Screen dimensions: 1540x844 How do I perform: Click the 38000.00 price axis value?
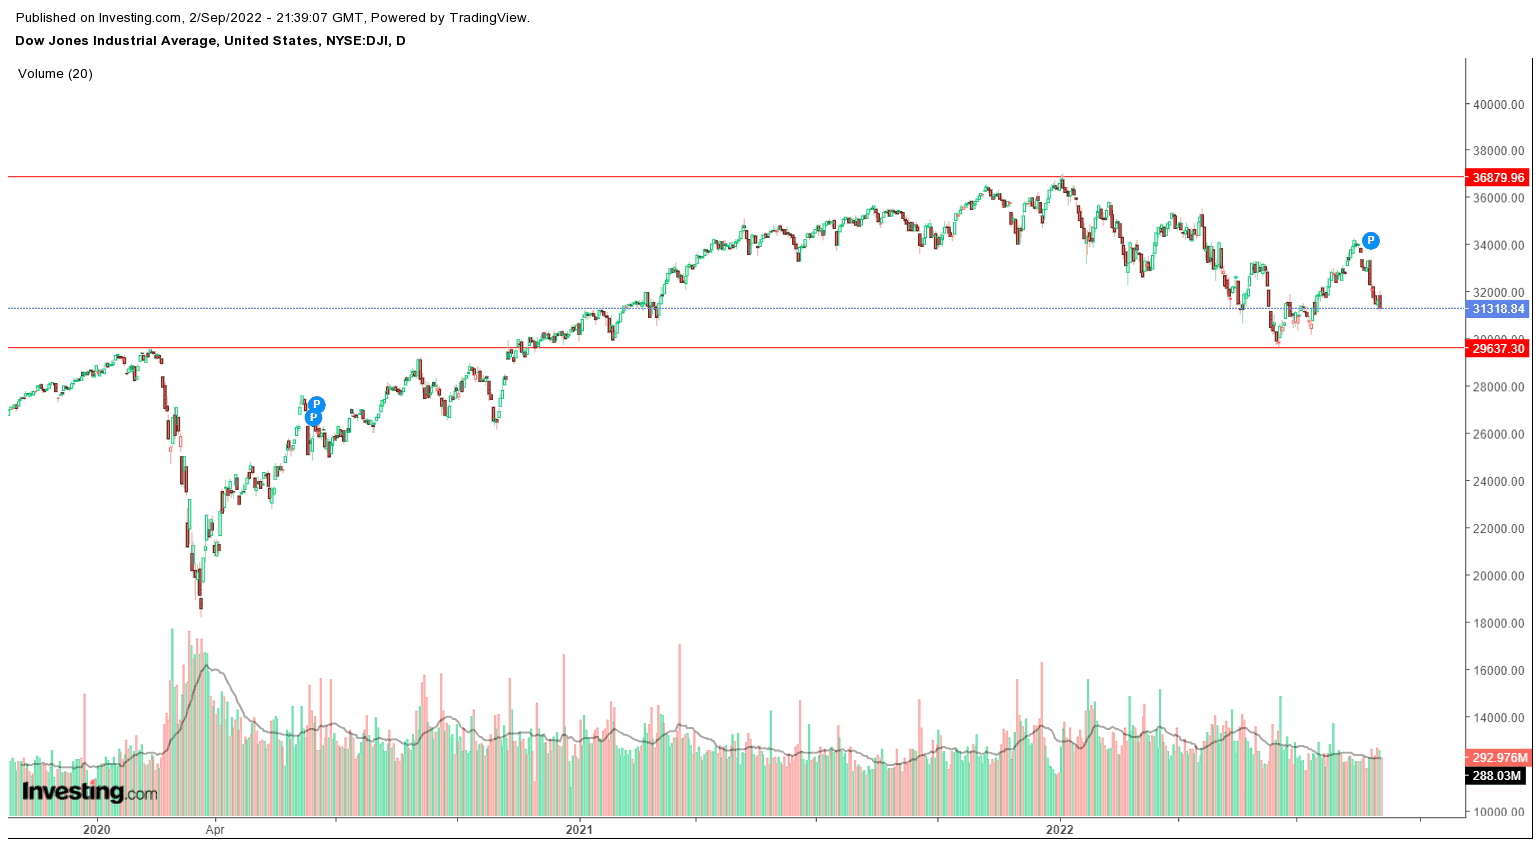(x=1497, y=151)
